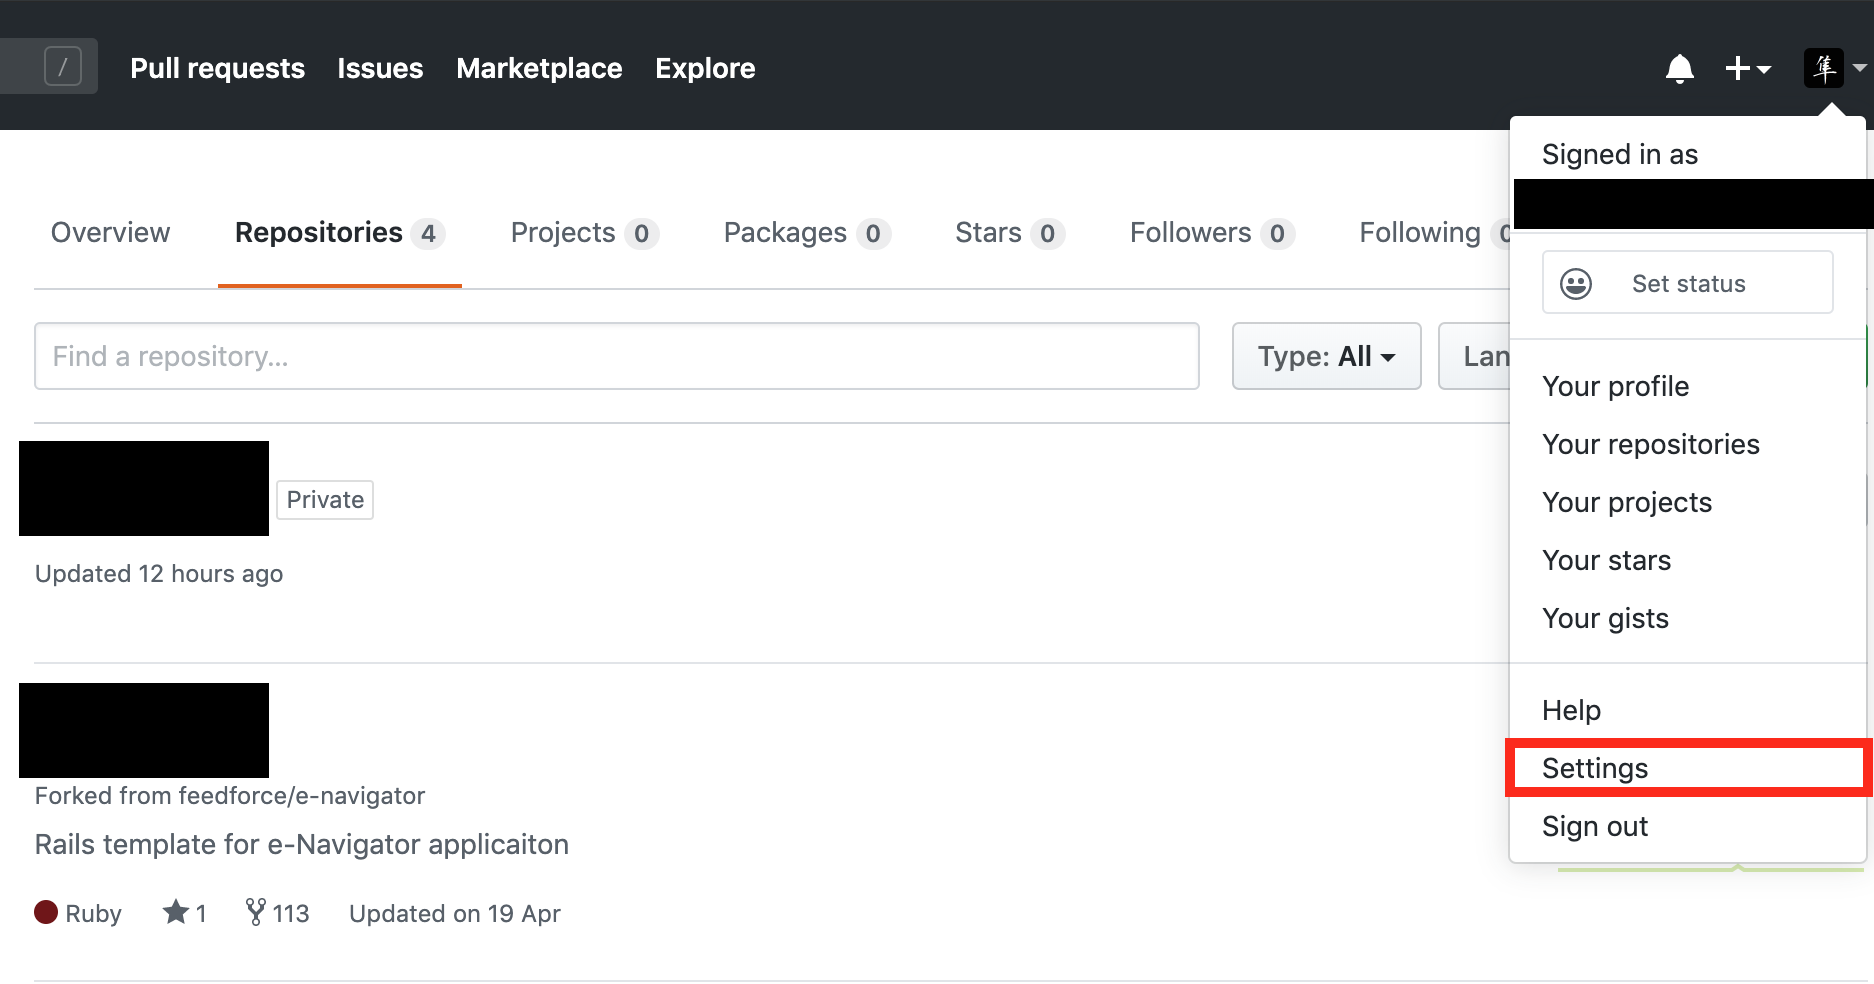Click the Find a repository search field
Screen dimensions: 1874x984
tap(616, 356)
